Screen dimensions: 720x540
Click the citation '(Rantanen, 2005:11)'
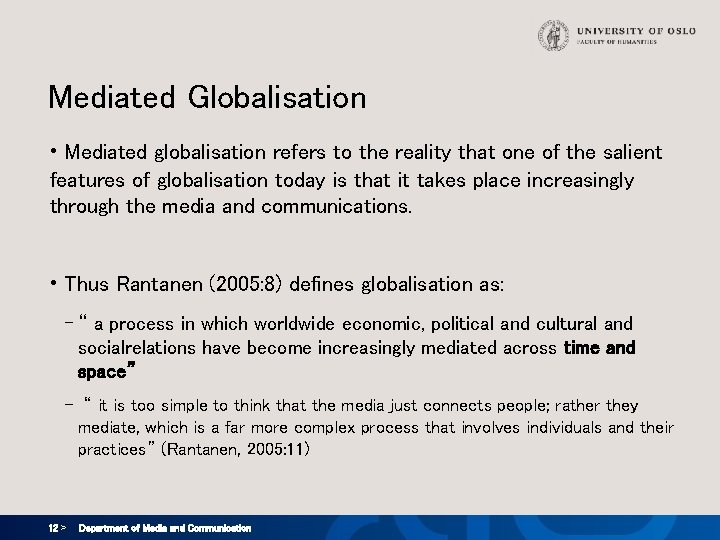coord(236,449)
